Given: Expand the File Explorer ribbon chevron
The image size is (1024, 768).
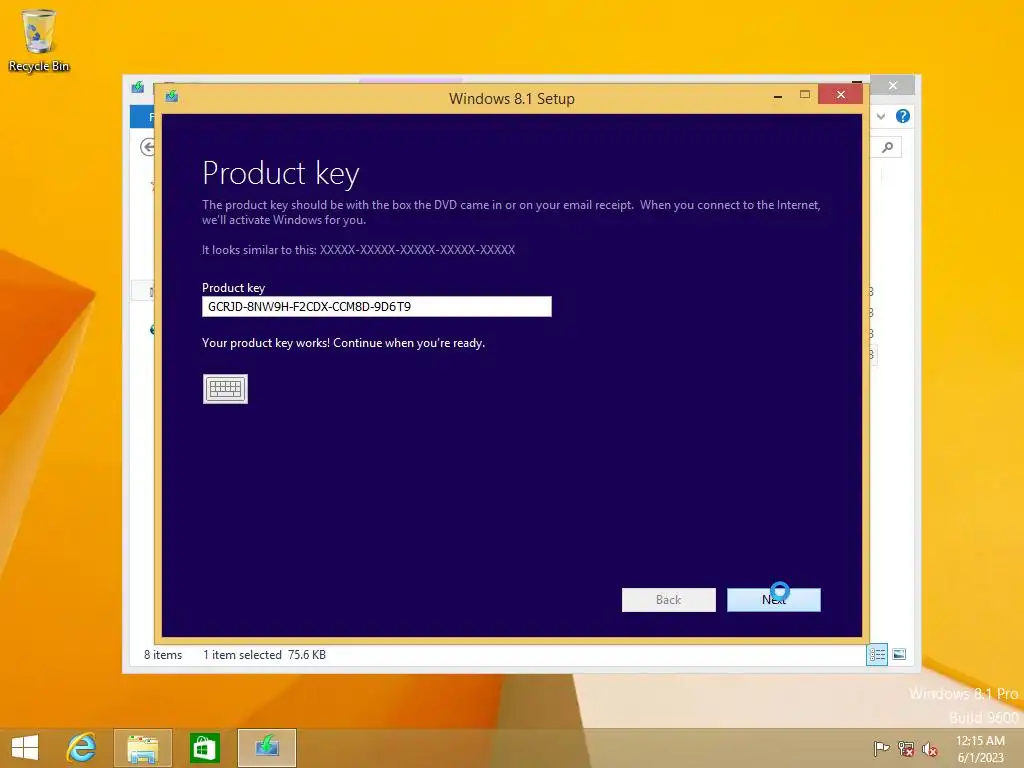Looking at the screenshot, I should (881, 116).
